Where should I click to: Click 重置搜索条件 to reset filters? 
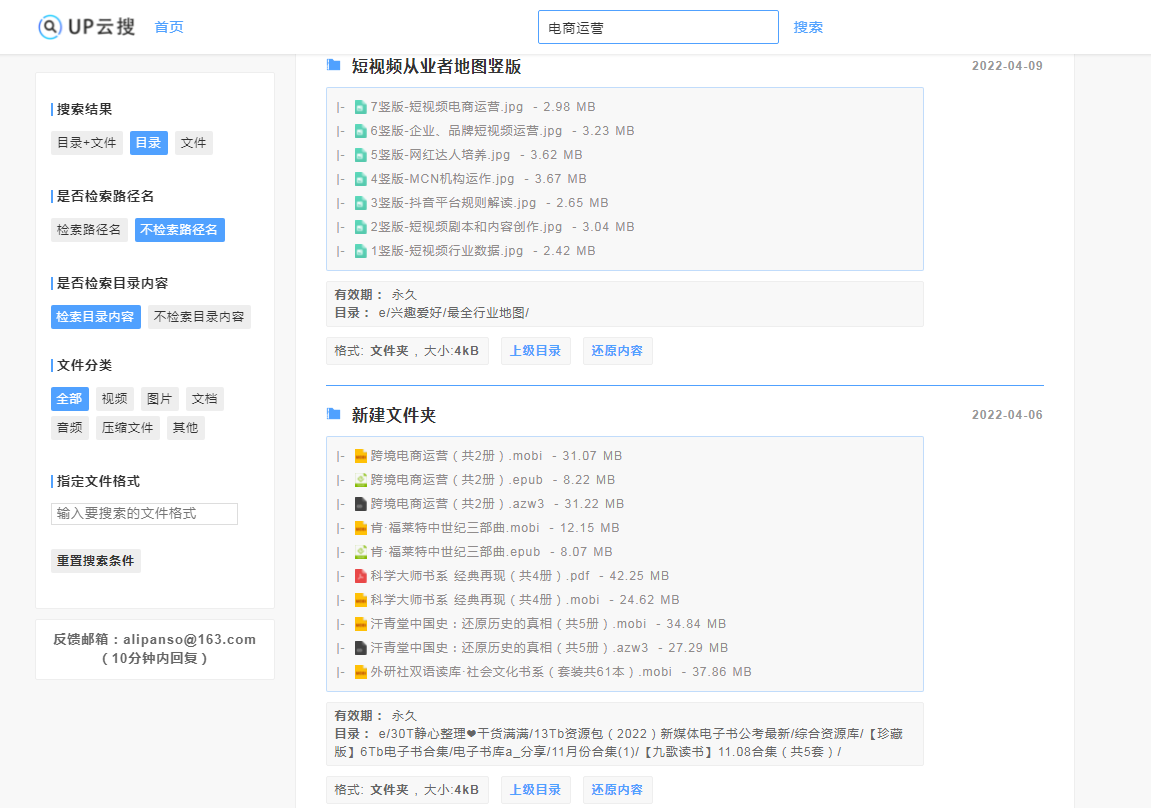point(95,561)
